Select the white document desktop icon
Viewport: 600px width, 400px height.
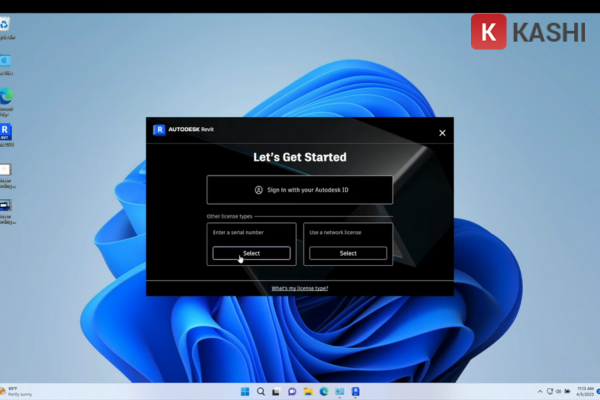tap(6, 176)
